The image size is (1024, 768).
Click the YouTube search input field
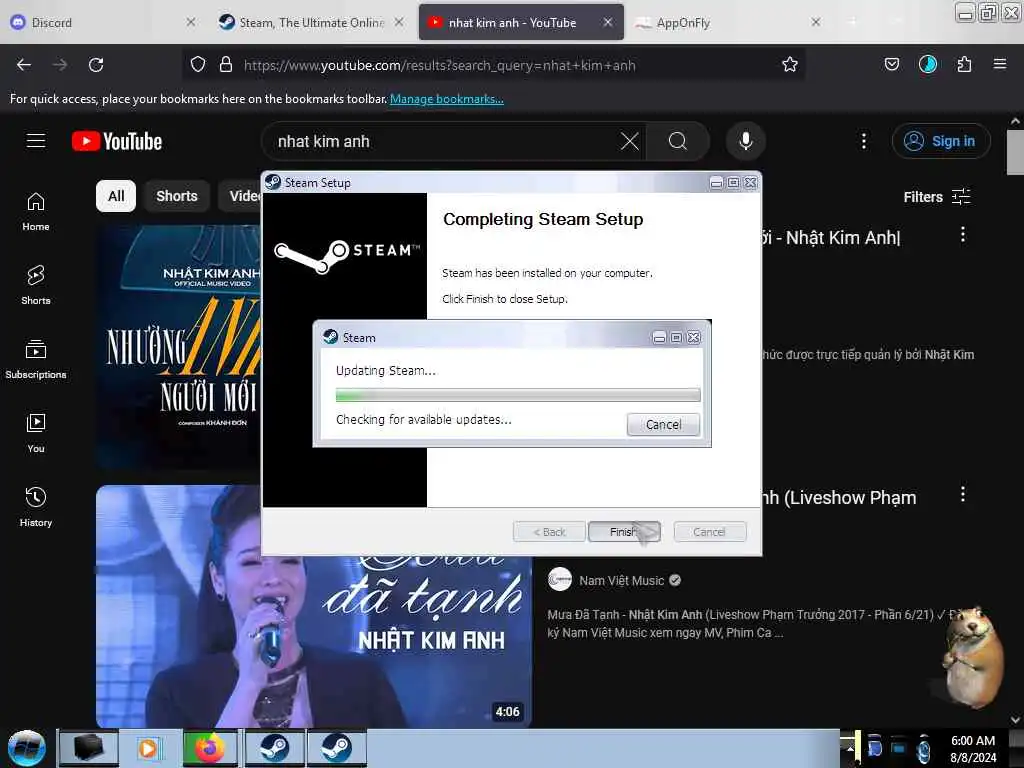pos(444,141)
